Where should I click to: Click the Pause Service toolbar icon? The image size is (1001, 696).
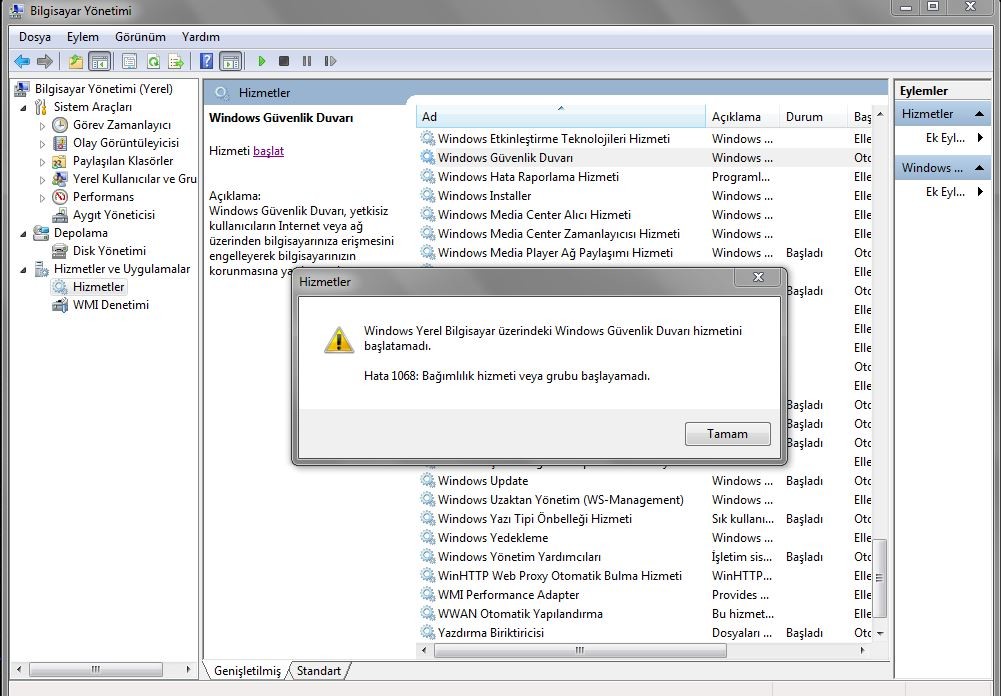coord(307,61)
